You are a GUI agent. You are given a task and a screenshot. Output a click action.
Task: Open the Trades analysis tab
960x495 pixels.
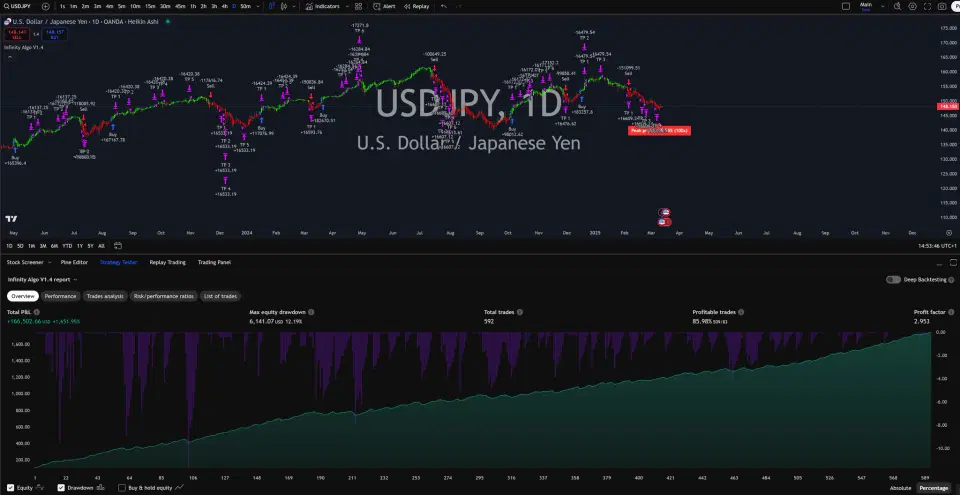pos(105,297)
